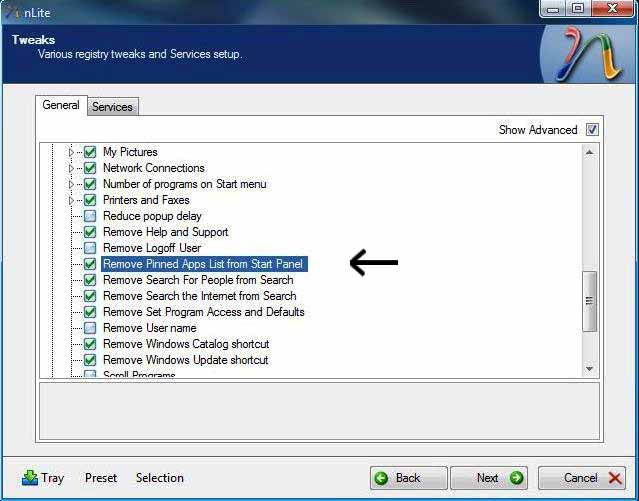This screenshot has height=501, width=639.
Task: Switch to the Services tab
Action: click(112, 107)
